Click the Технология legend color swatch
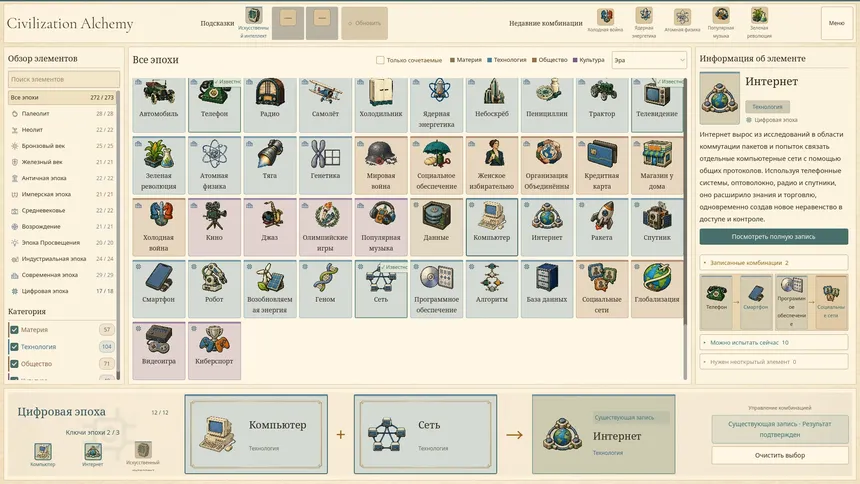Screen dimensions: 860x484 (x=489, y=60)
